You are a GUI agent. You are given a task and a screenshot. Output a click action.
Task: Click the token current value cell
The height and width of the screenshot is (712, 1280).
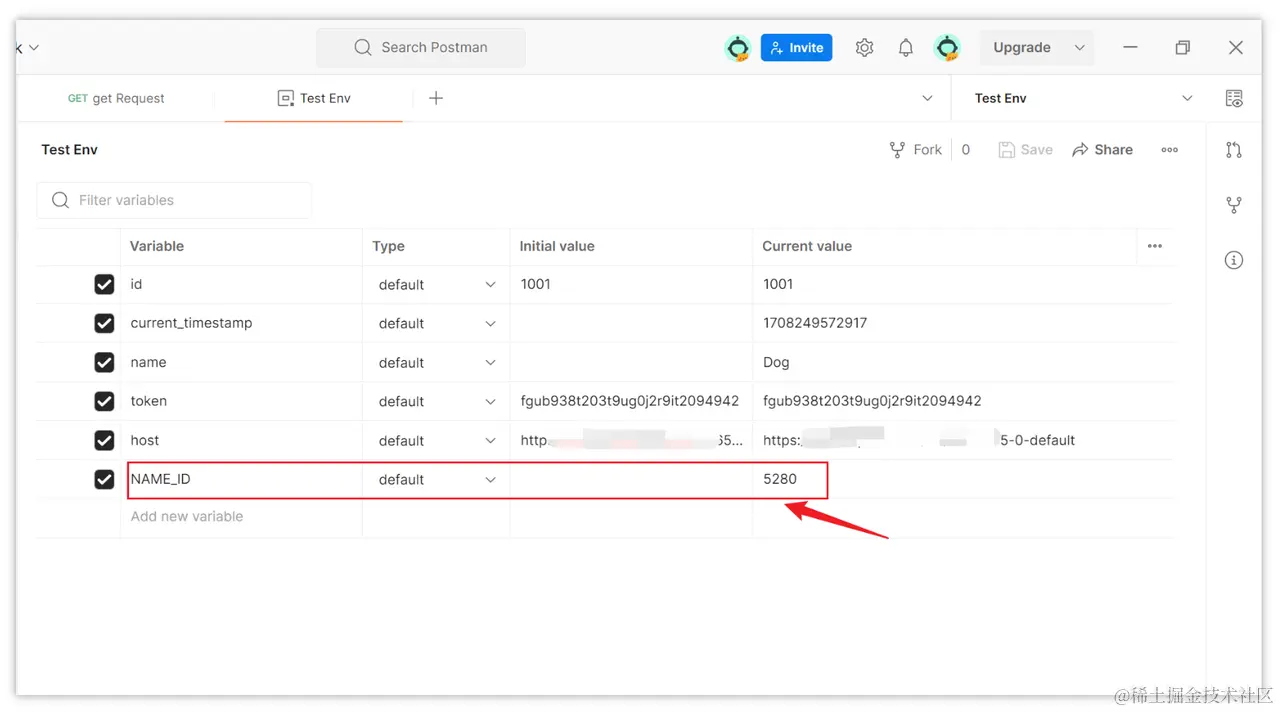pyautogui.click(x=963, y=402)
